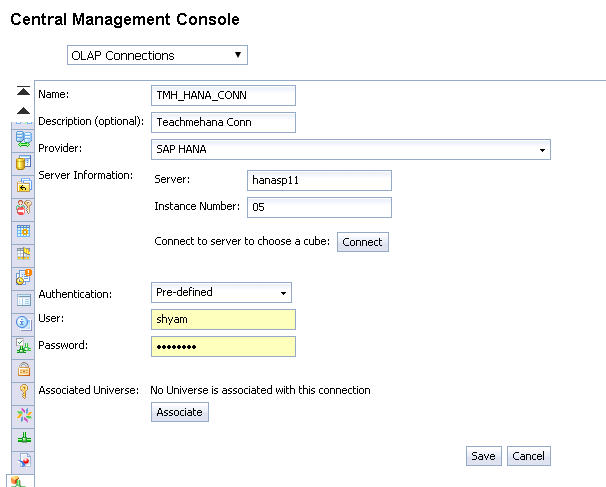The height and width of the screenshot is (487, 606).
Task: Click the 'Central Management Console' title
Action: click(x=125, y=19)
